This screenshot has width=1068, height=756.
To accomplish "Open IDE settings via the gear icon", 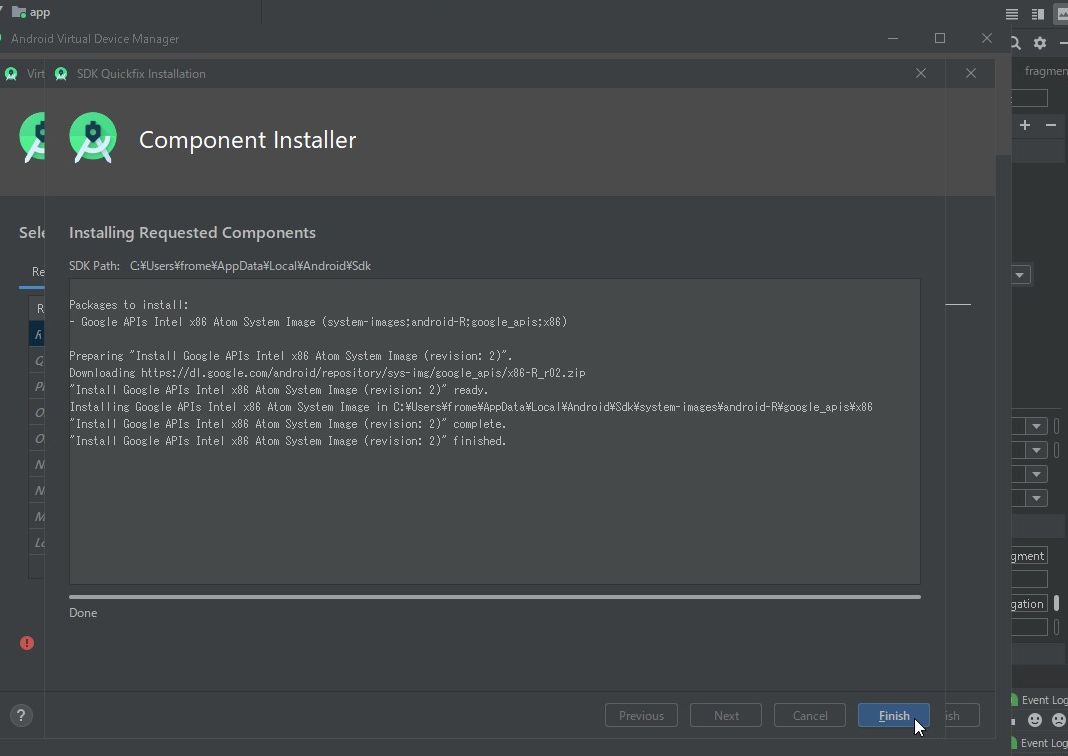I will pyautogui.click(x=1039, y=44).
